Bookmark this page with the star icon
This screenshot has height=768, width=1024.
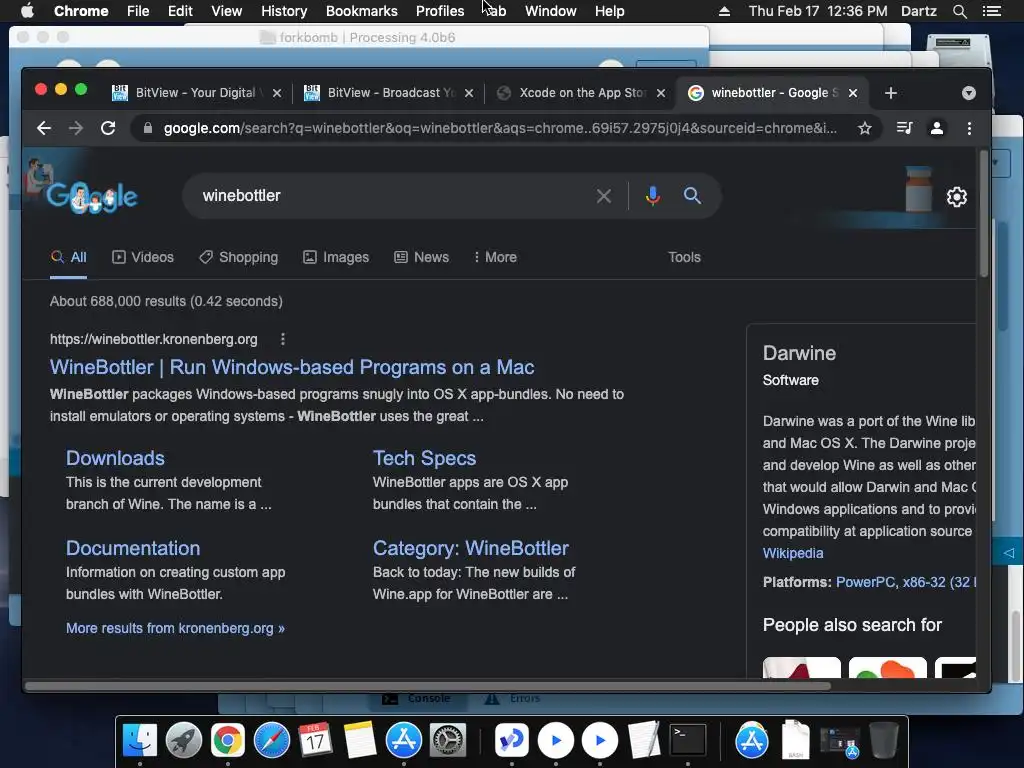[865, 128]
